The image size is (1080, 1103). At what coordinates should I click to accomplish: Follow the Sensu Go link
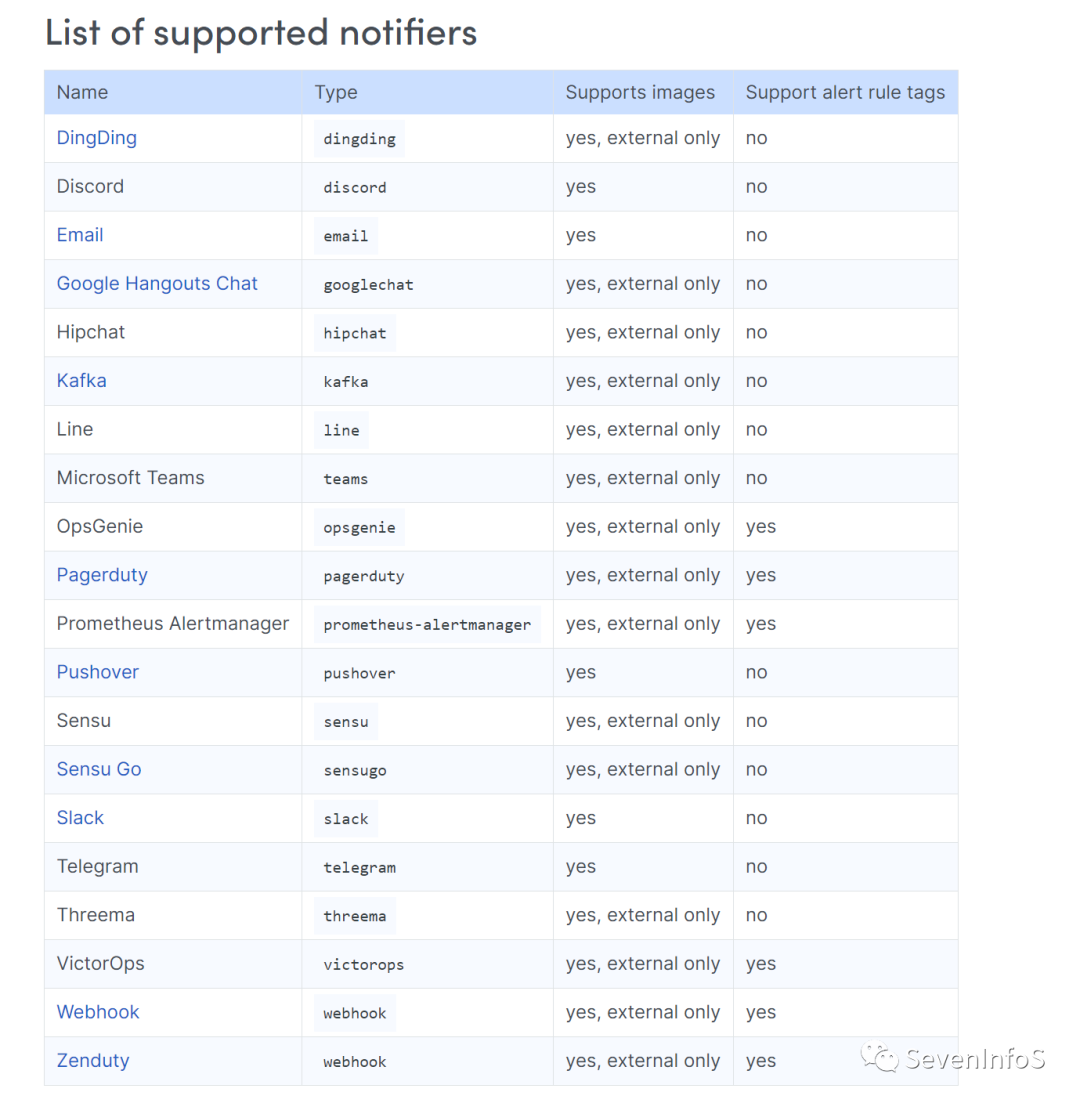99,769
